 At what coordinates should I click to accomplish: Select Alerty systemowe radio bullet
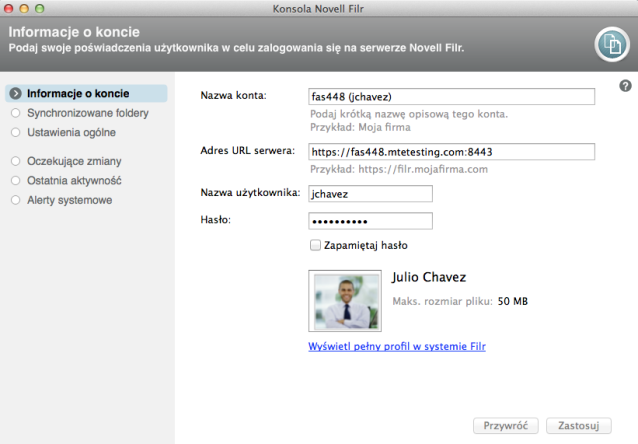click(15, 200)
